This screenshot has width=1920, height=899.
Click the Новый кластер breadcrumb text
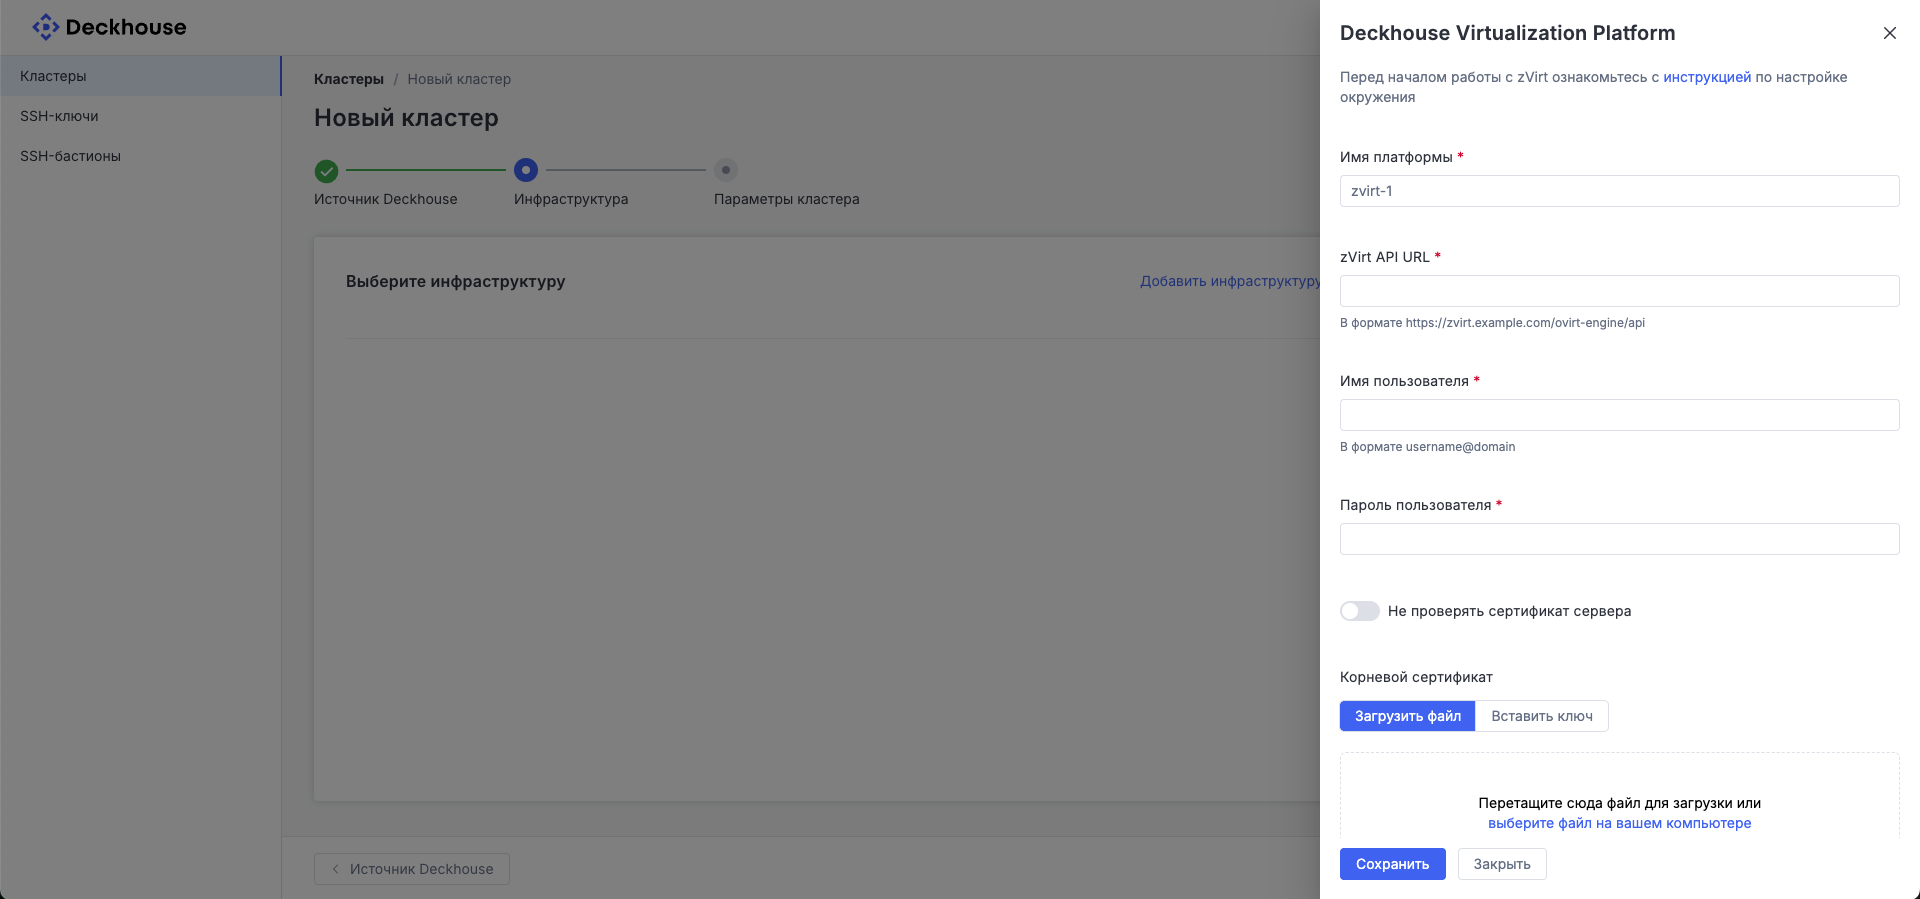pos(459,79)
